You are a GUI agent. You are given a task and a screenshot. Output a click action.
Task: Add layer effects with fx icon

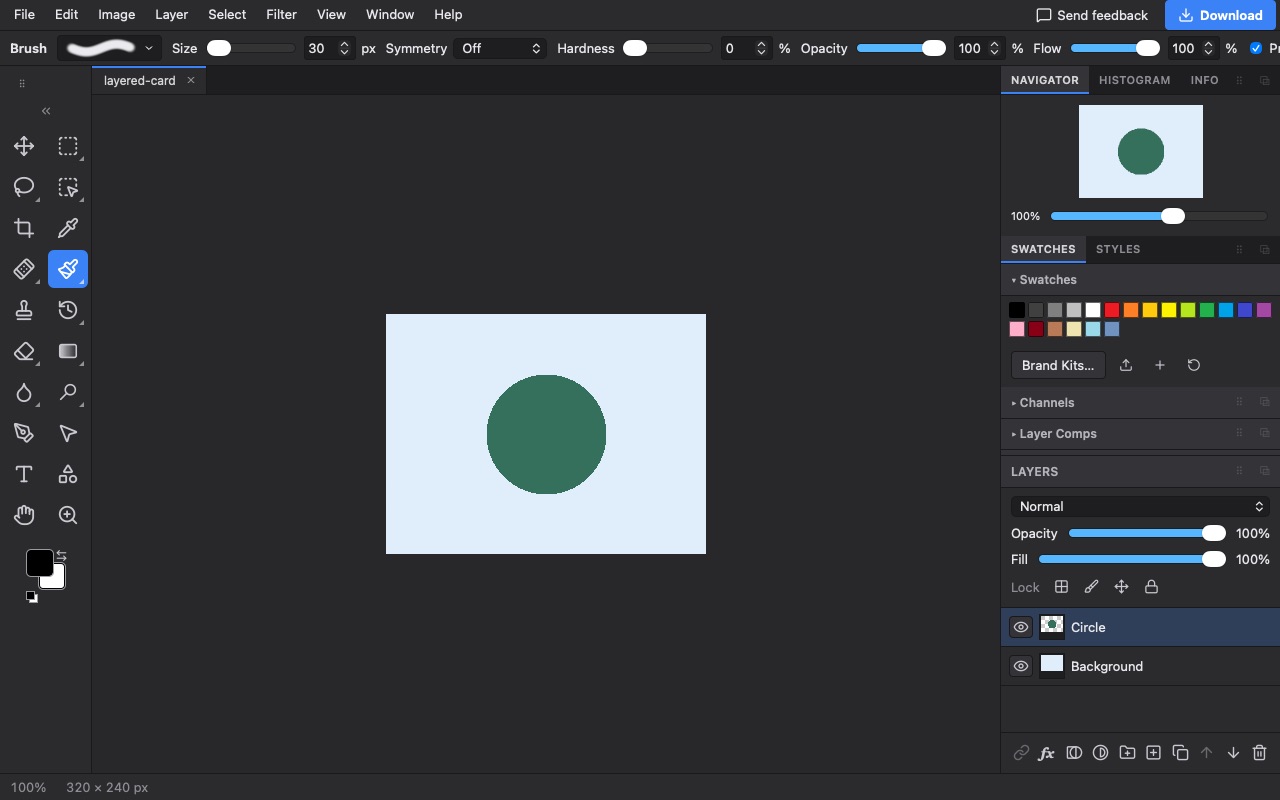[x=1046, y=753]
